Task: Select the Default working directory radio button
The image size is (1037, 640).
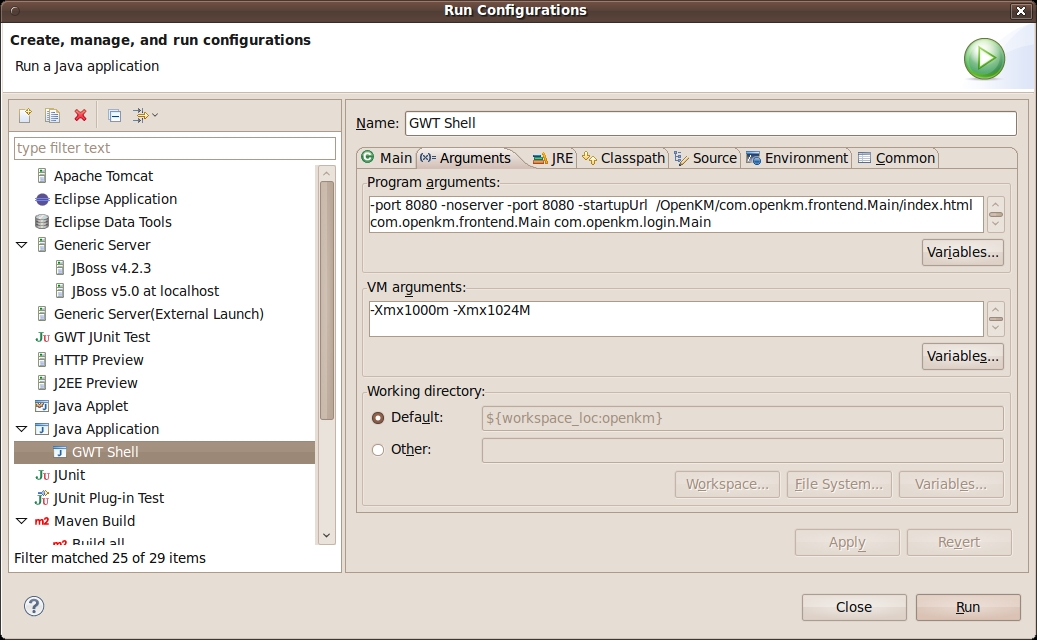Action: 378,418
